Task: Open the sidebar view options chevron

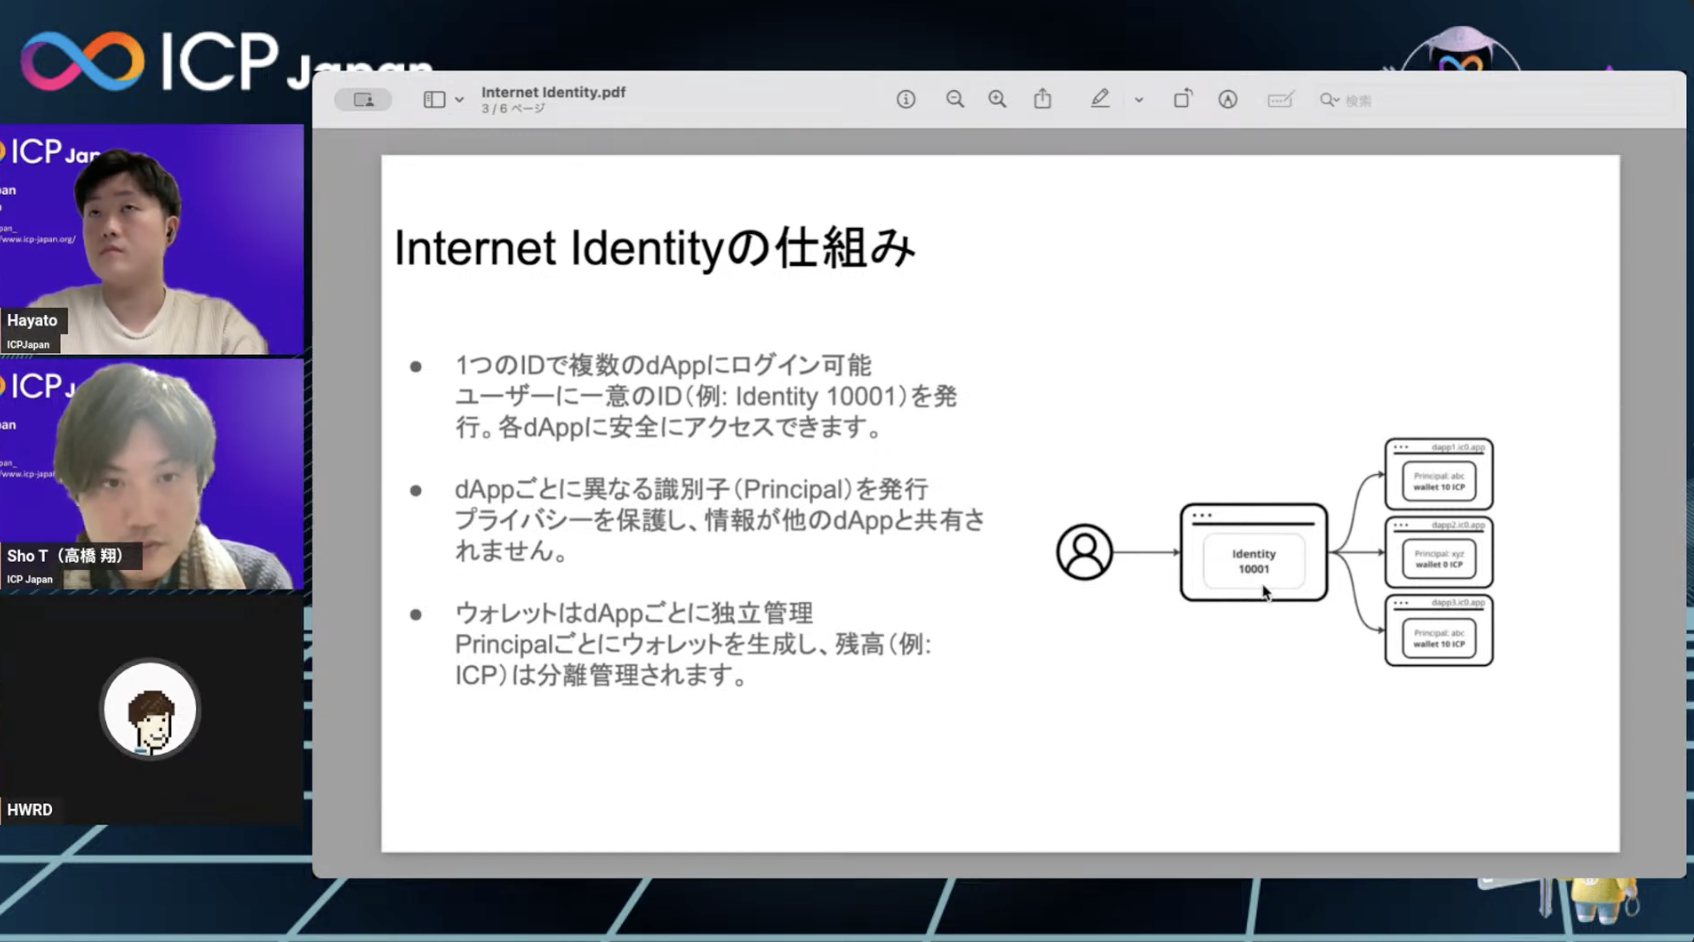Action: pos(459,99)
